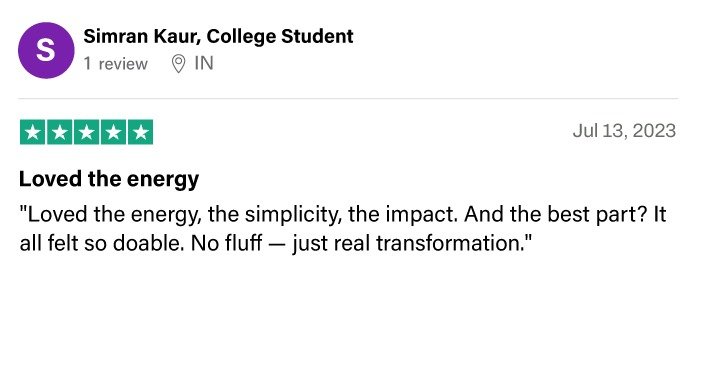Click the word 'College Student' in the heading
This screenshot has height=384, width=702.
point(280,36)
